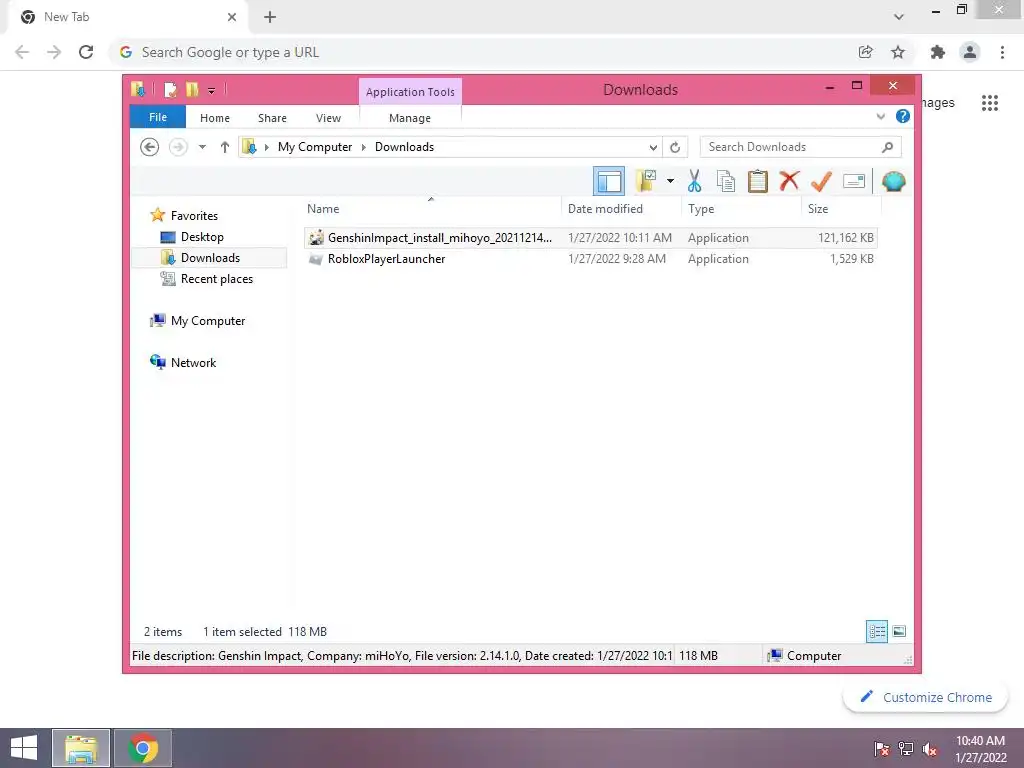Select GenshinImpact_install_mihoyo file
Viewport: 1024px width, 768px height.
coord(590,238)
